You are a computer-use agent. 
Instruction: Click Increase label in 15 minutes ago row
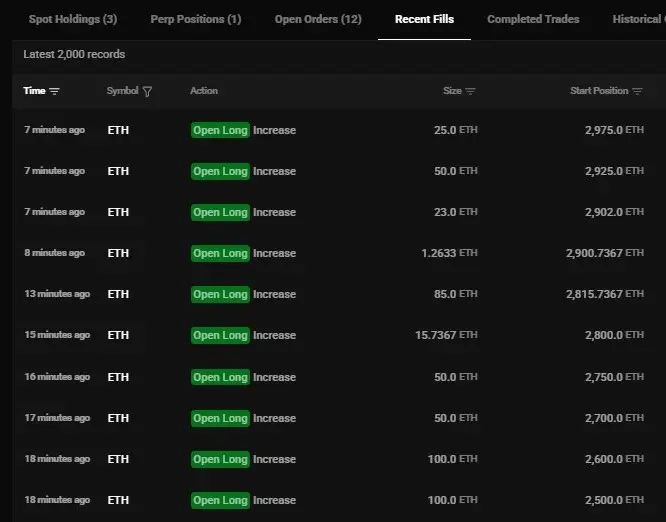274,335
